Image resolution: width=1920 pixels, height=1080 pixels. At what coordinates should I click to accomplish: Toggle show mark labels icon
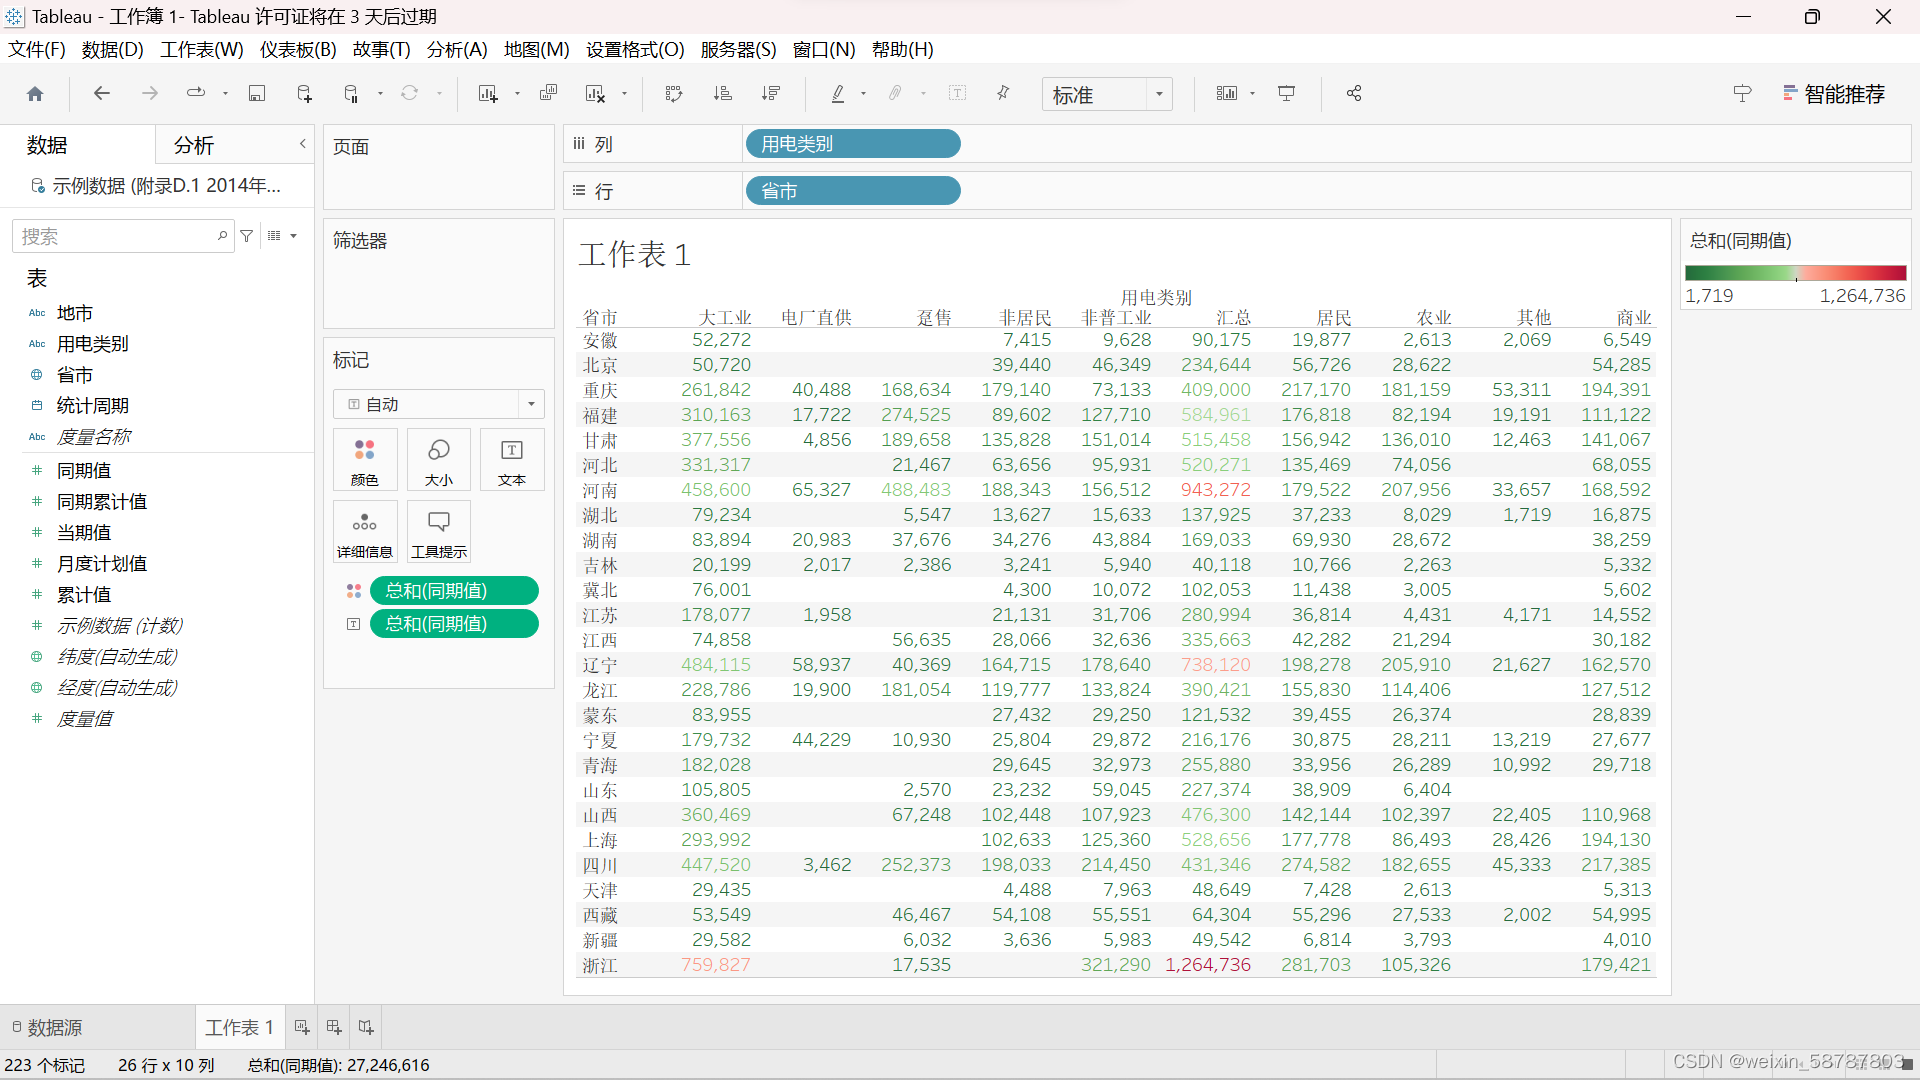pos(957,94)
